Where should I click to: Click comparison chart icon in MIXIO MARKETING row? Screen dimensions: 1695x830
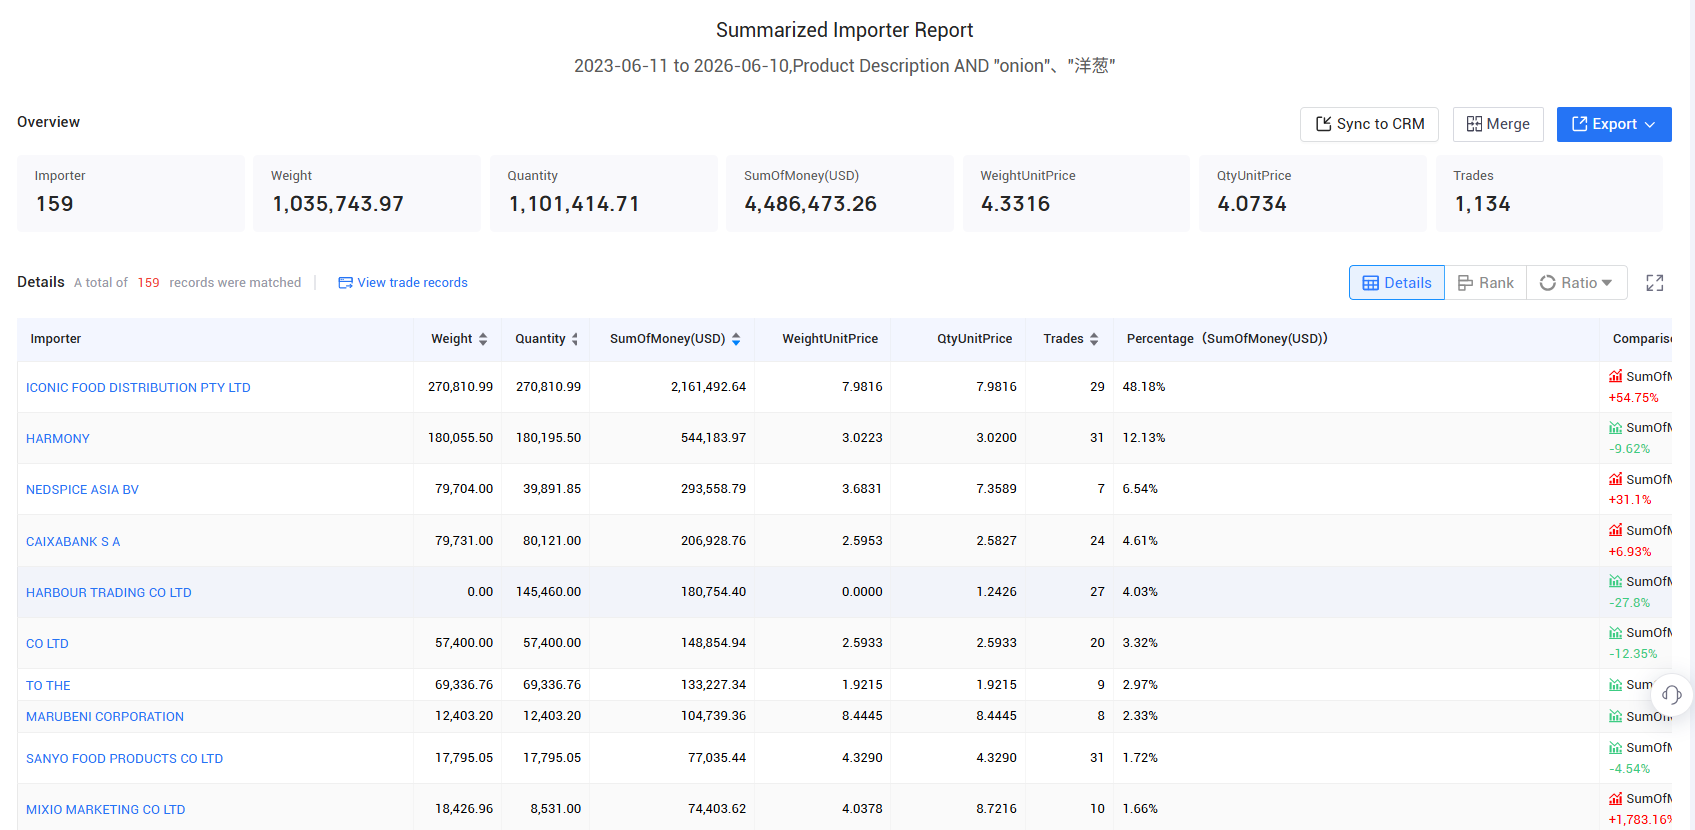(x=1615, y=798)
